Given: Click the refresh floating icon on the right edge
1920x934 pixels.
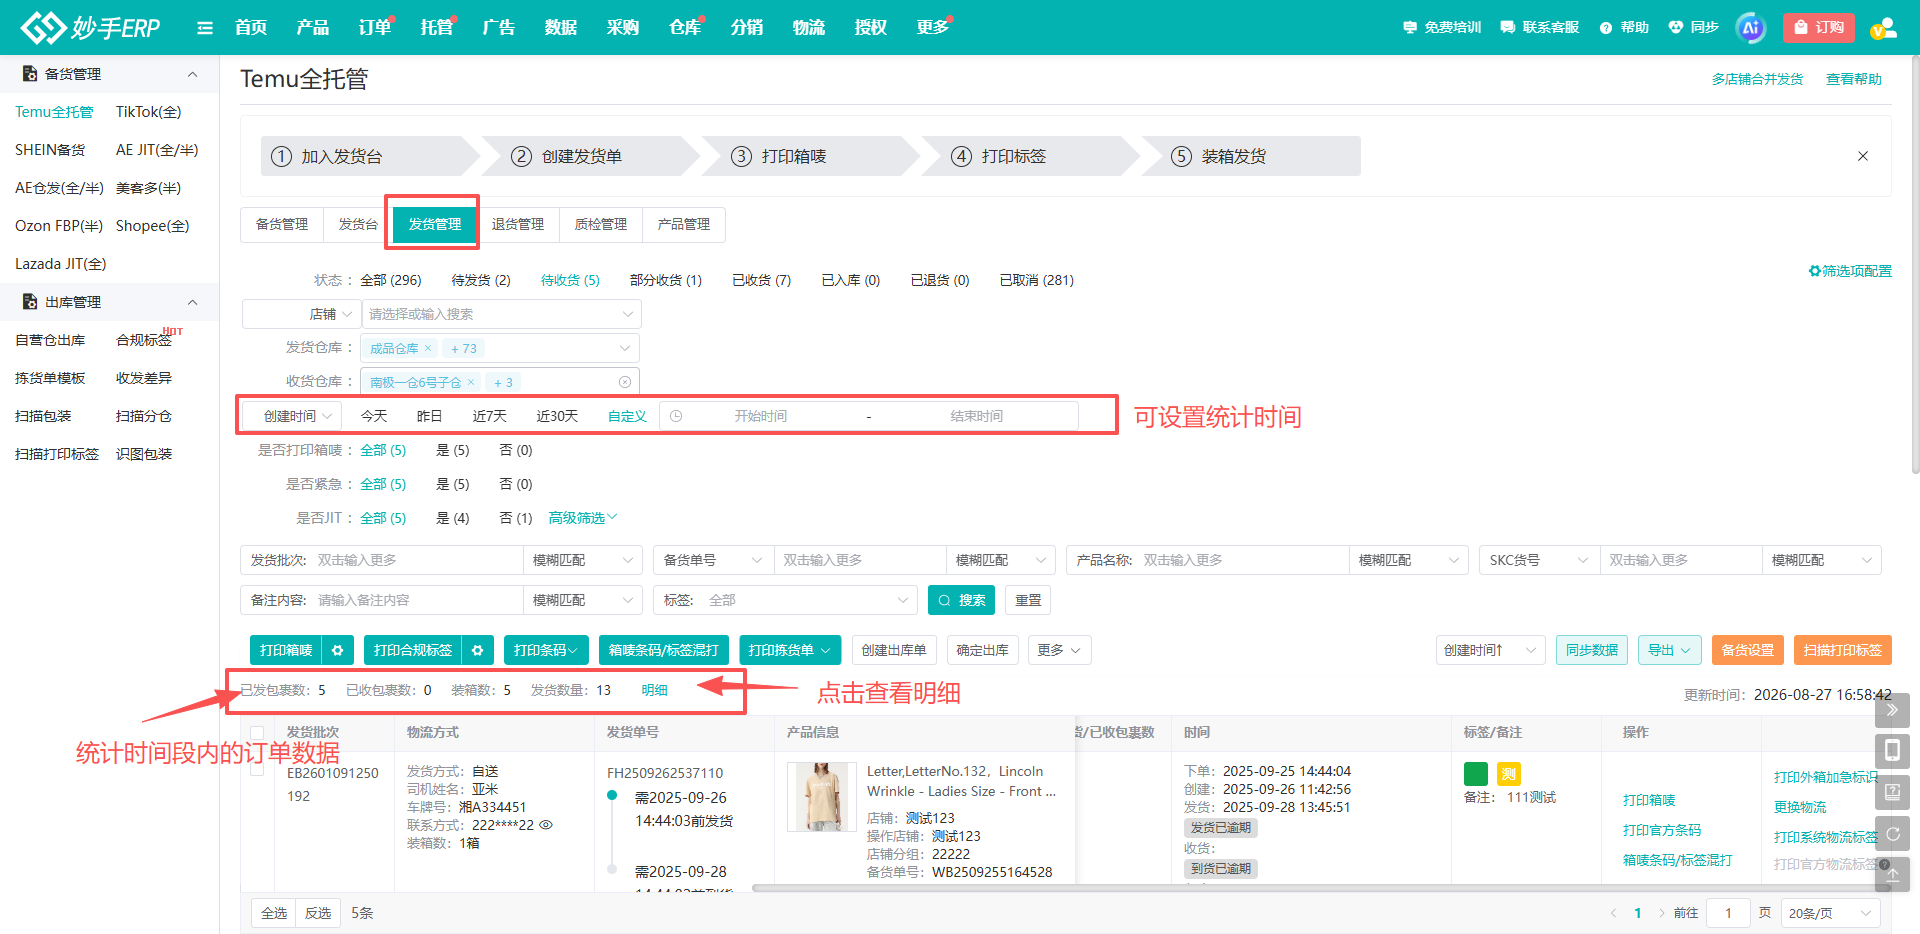Looking at the screenshot, I should tap(1892, 833).
